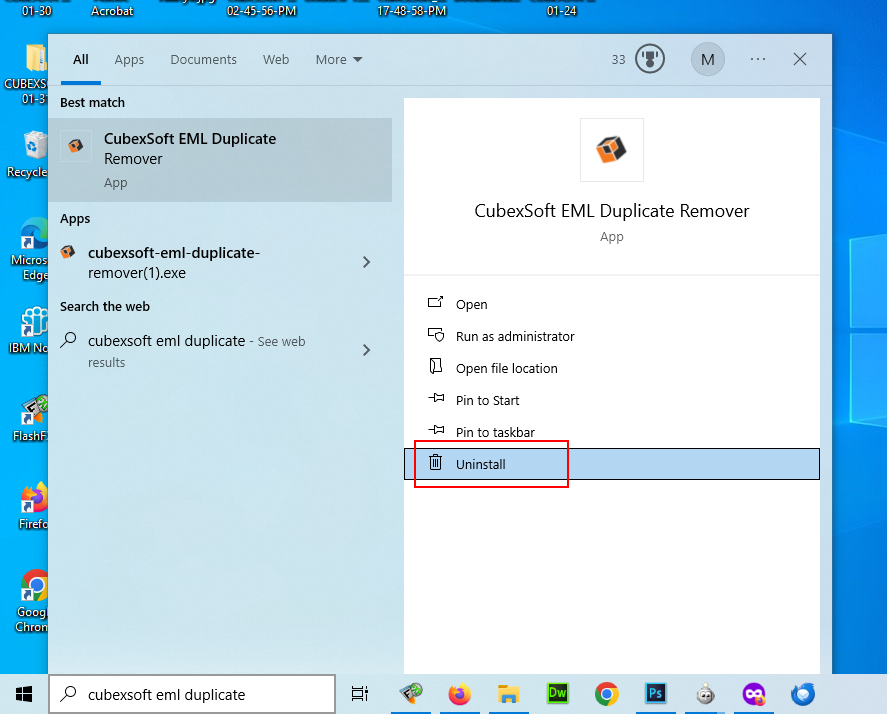Open Dreamweaver from the taskbar
This screenshot has height=714, width=887.
(x=557, y=694)
